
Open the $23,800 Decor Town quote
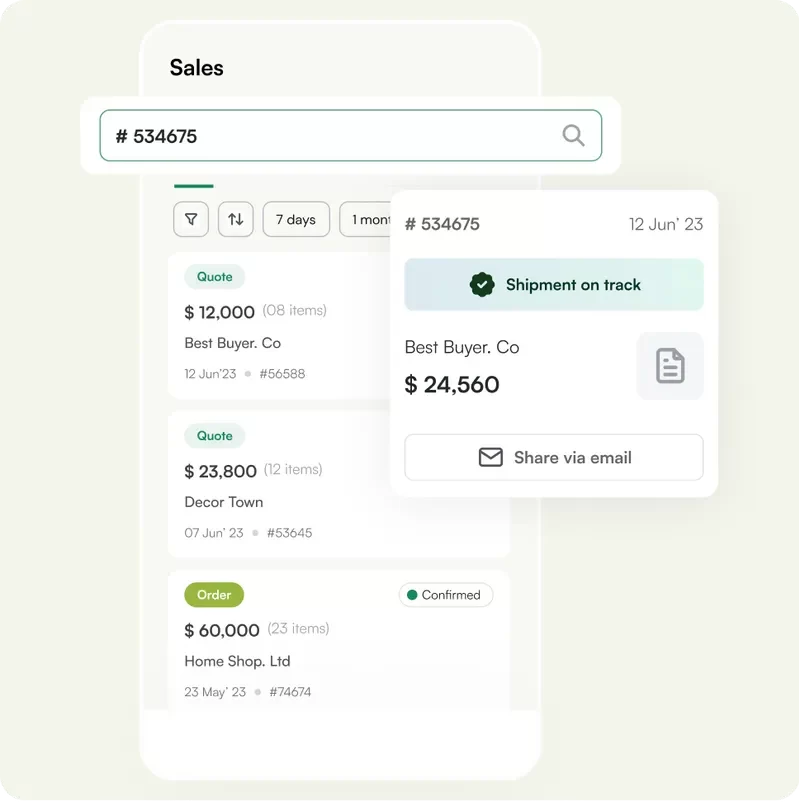(x=280, y=485)
